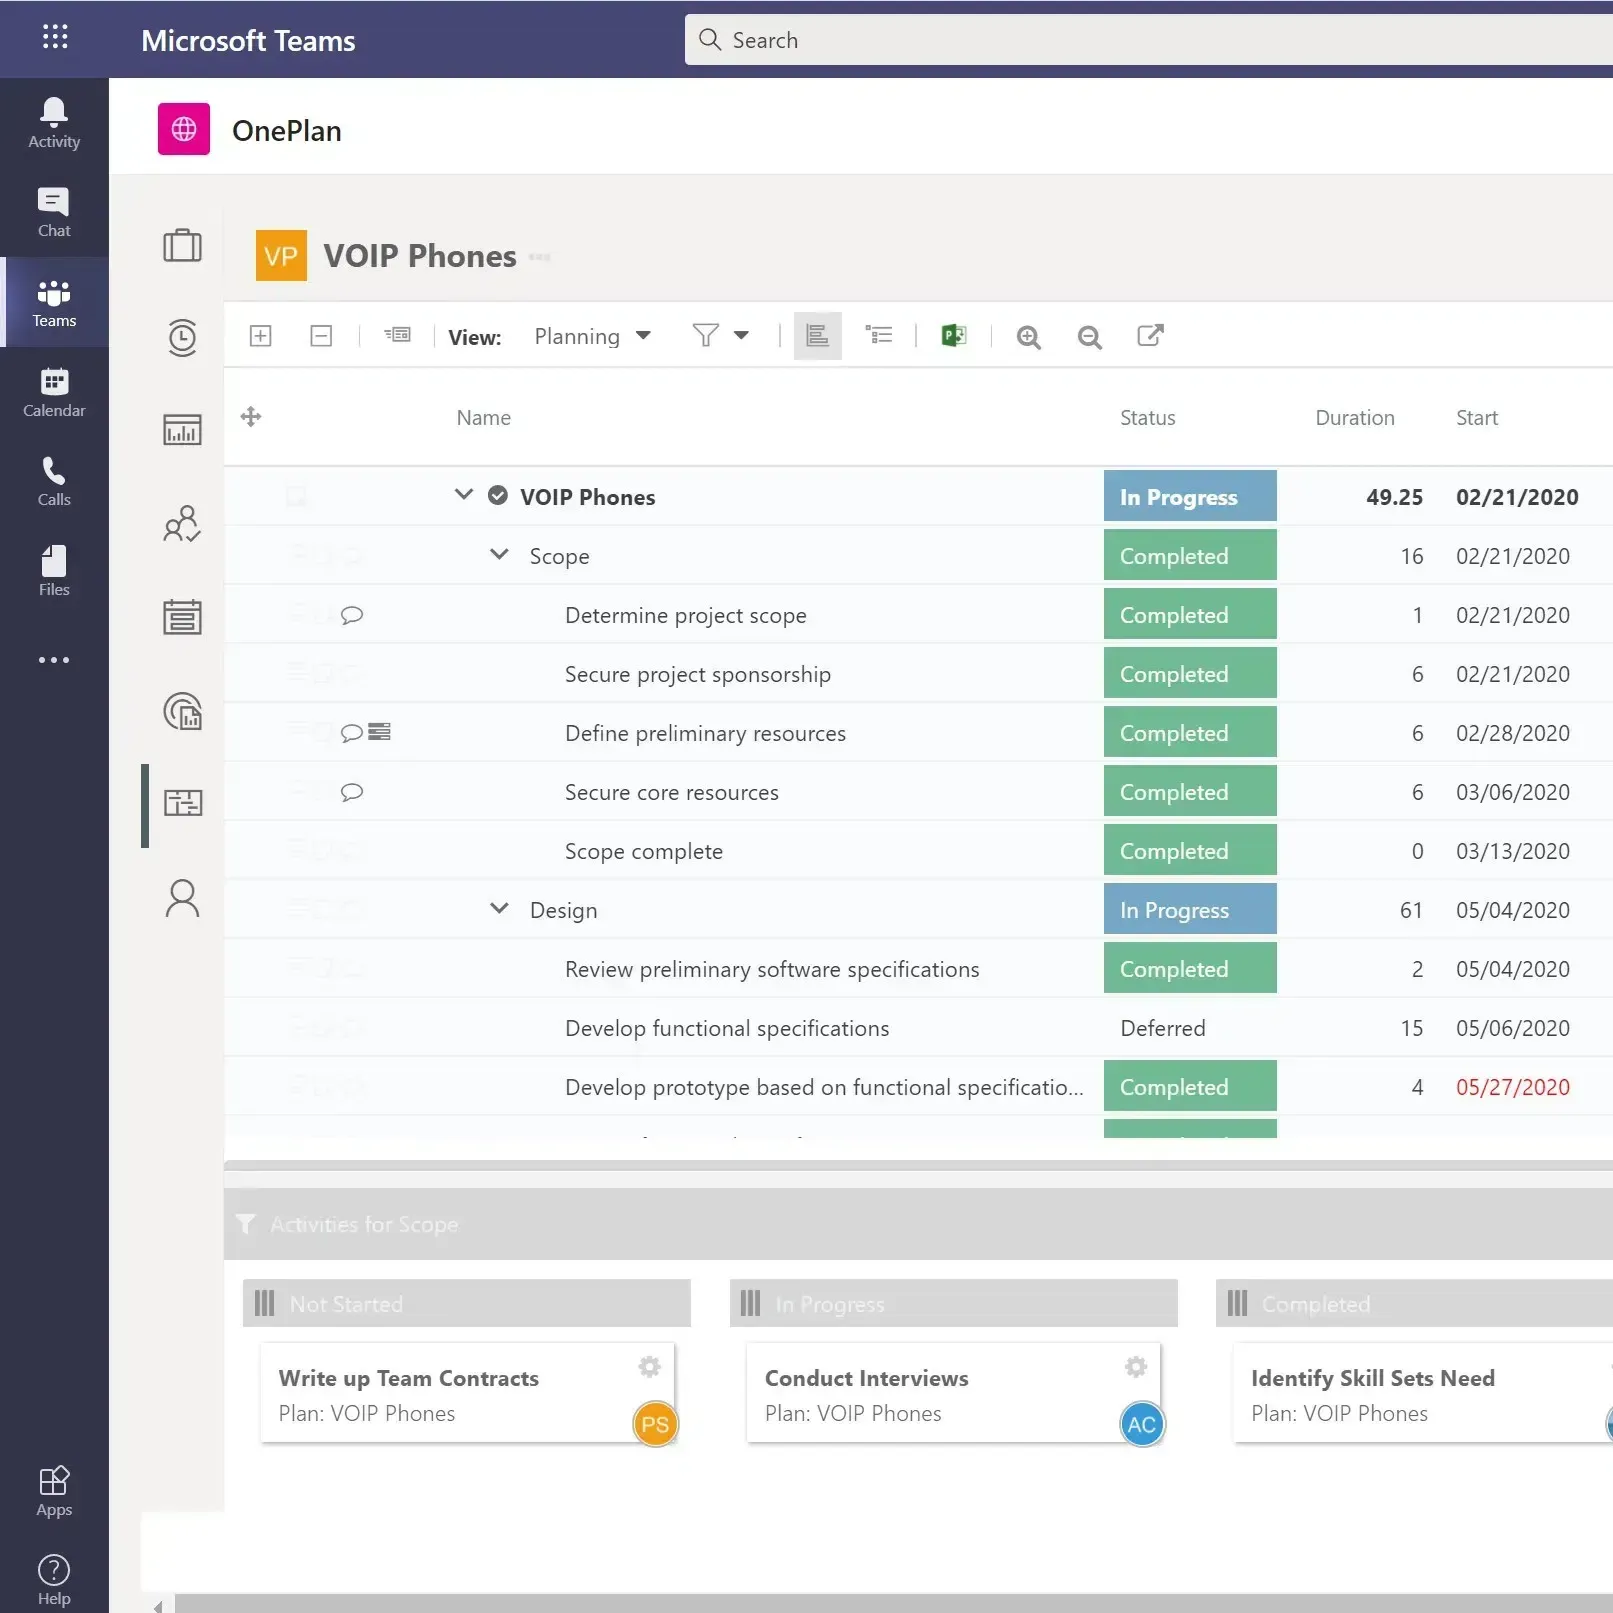The height and width of the screenshot is (1613, 1613).
Task: Select Review preliminary software specifications task
Action: pyautogui.click(x=772, y=970)
